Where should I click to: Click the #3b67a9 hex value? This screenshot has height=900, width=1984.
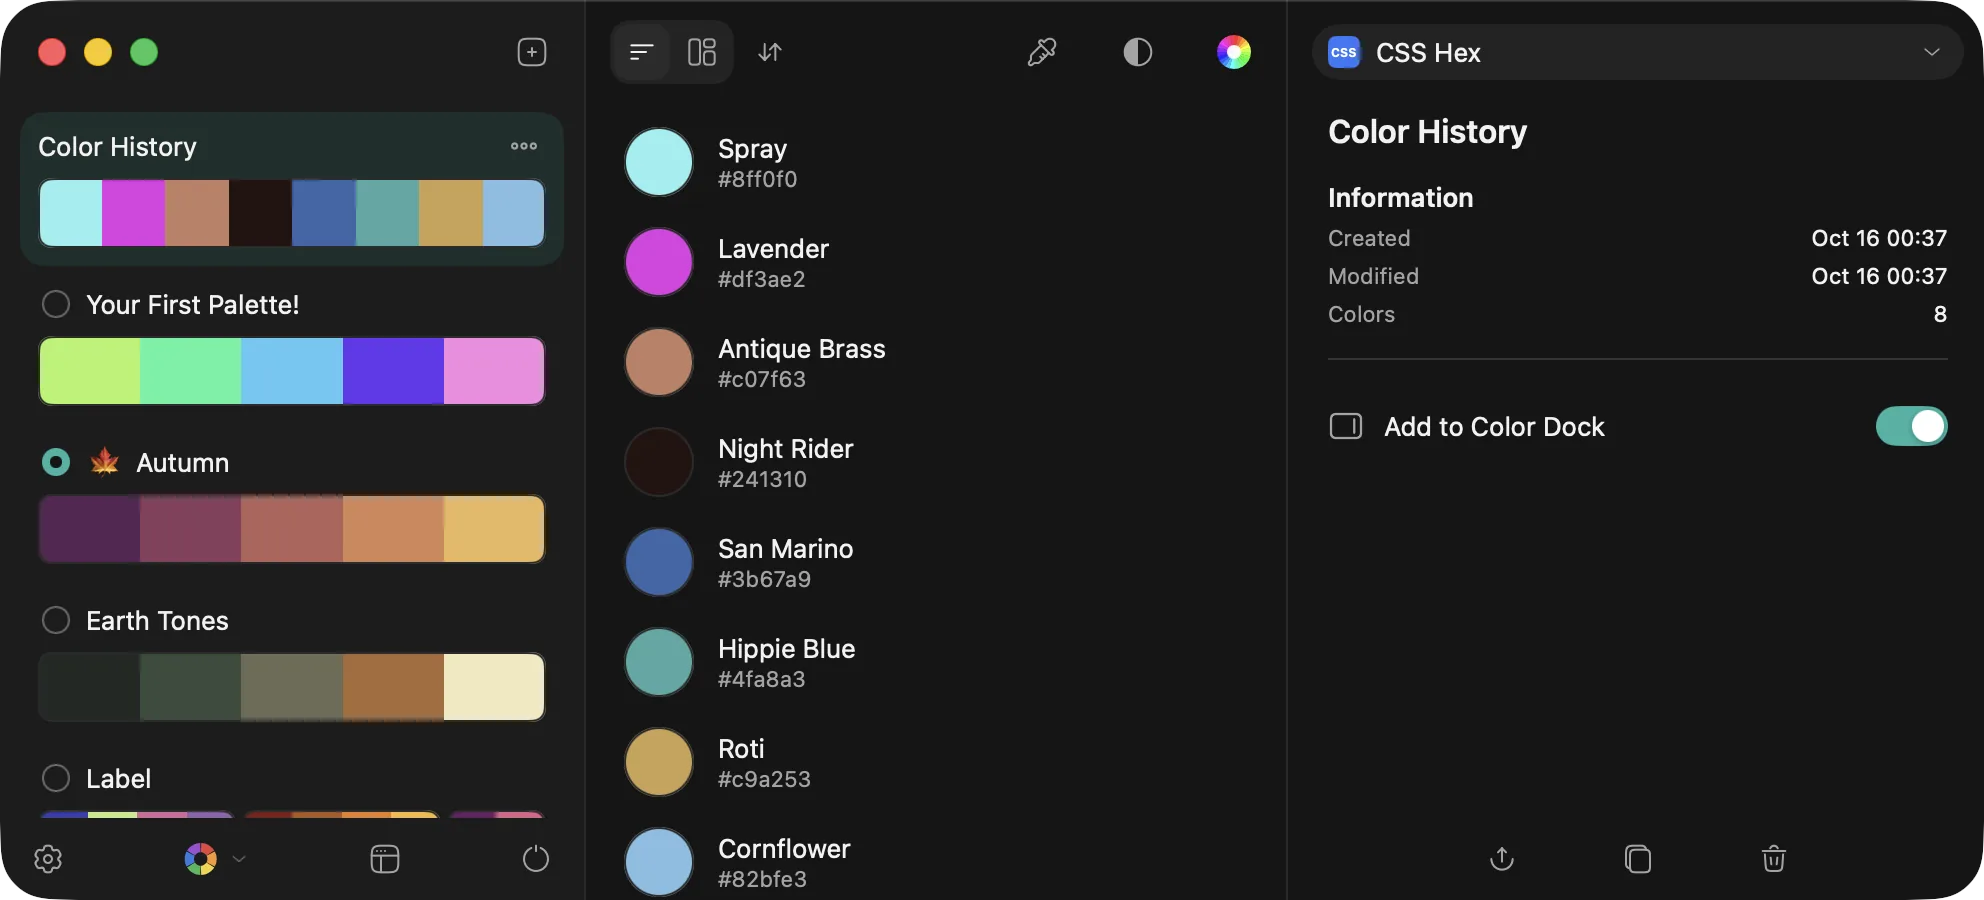pos(764,579)
